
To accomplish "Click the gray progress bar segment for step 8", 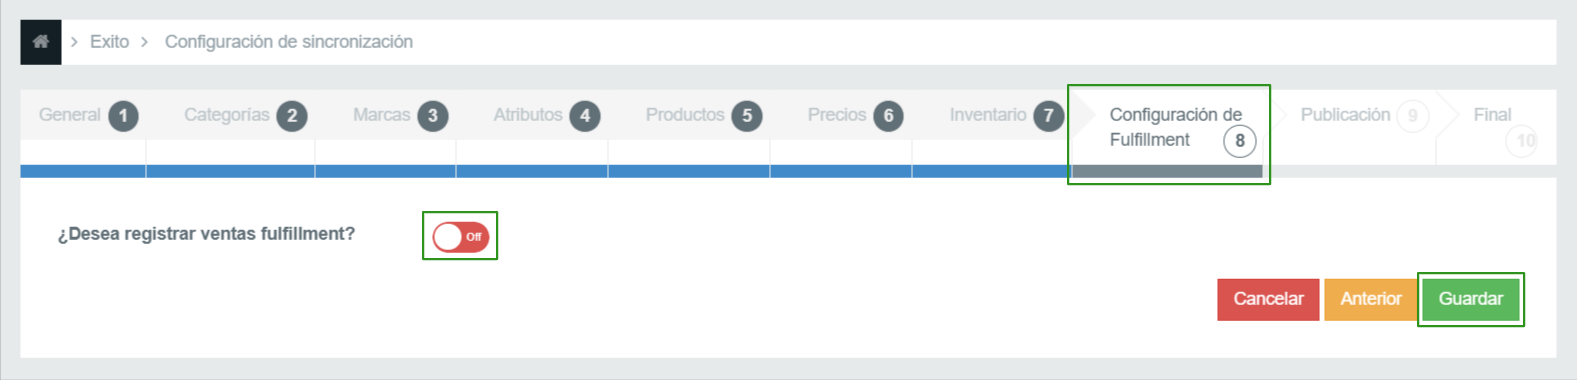I will pos(1167,172).
